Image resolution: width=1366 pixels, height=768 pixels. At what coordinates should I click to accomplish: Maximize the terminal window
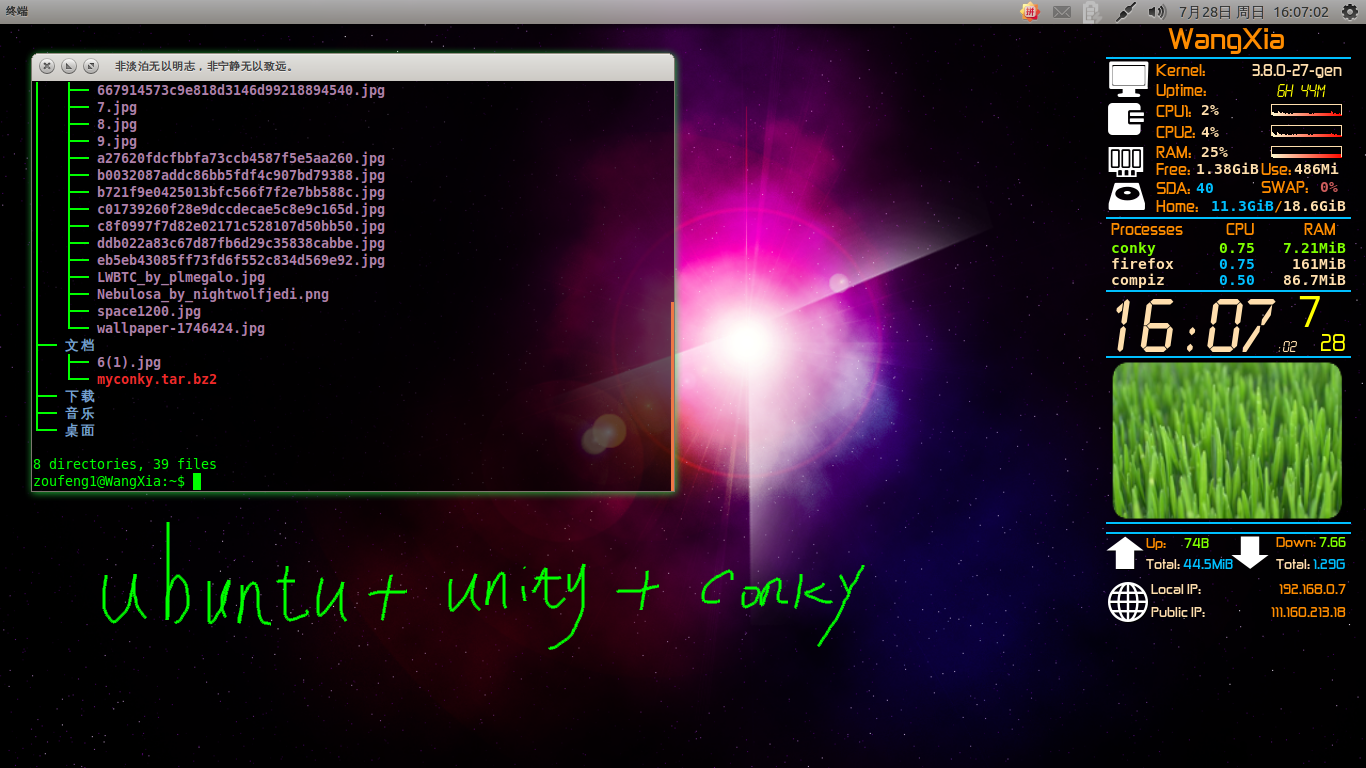90,66
